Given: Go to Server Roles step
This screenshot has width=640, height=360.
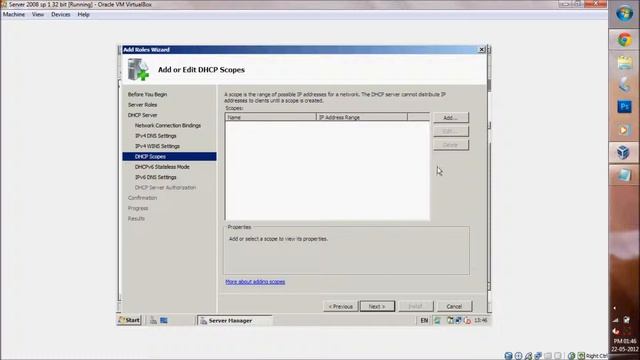Looking at the screenshot, I should (142, 105).
